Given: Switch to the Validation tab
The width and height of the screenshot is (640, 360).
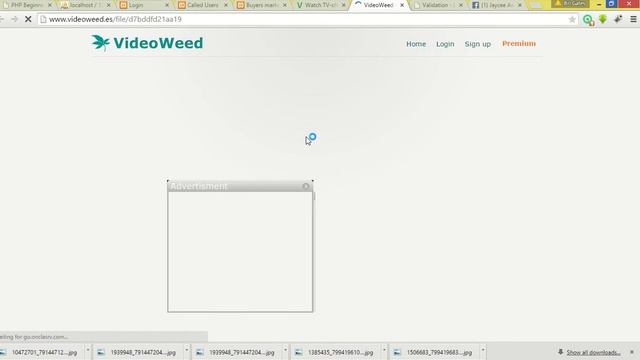Looking at the screenshot, I should 438,5.
